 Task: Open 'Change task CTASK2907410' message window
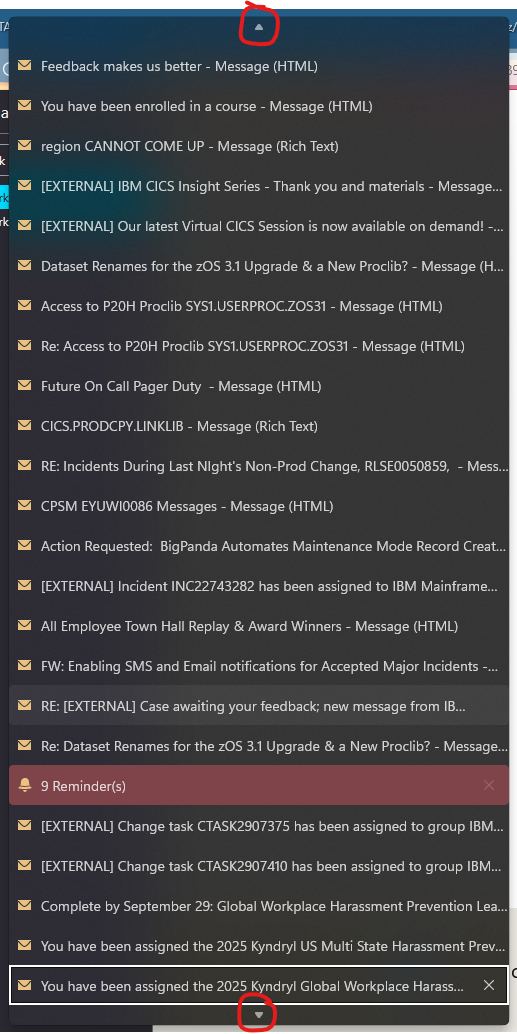pos(258,865)
